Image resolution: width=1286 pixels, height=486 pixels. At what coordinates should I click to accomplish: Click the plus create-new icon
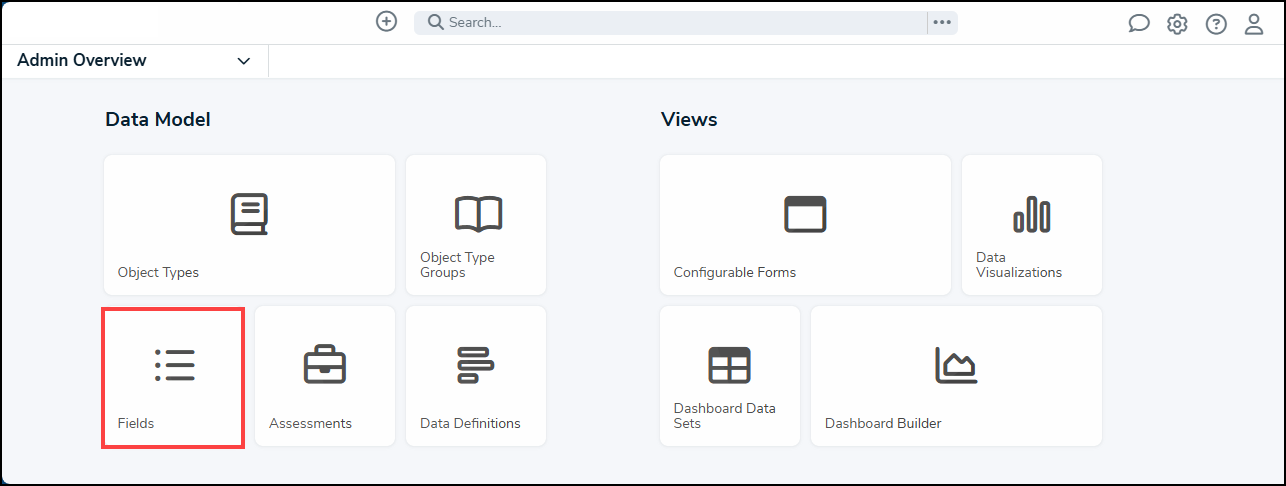[x=386, y=22]
